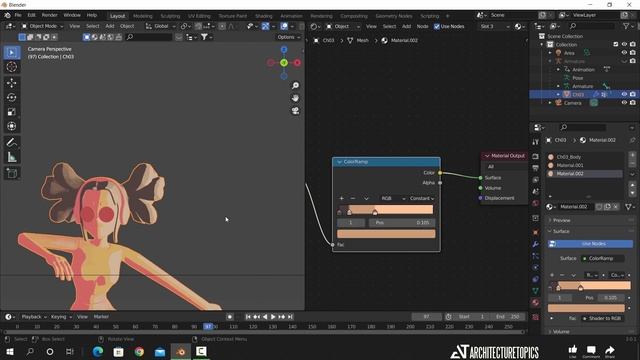The width and height of the screenshot is (640, 360).
Task: Add a color stop with plus in ColorRamp node
Action: (x=342, y=198)
